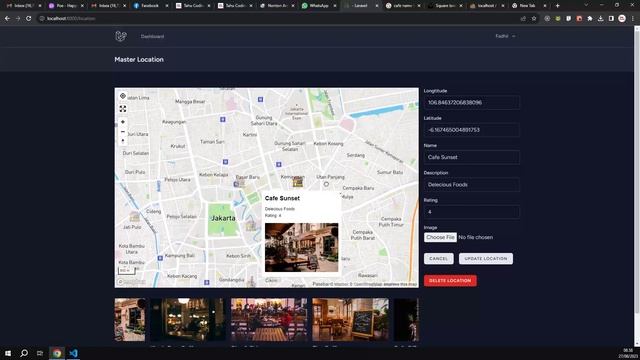The image size is (640, 360).
Task: Switch to the Nonton browser tab
Action: click(276, 6)
